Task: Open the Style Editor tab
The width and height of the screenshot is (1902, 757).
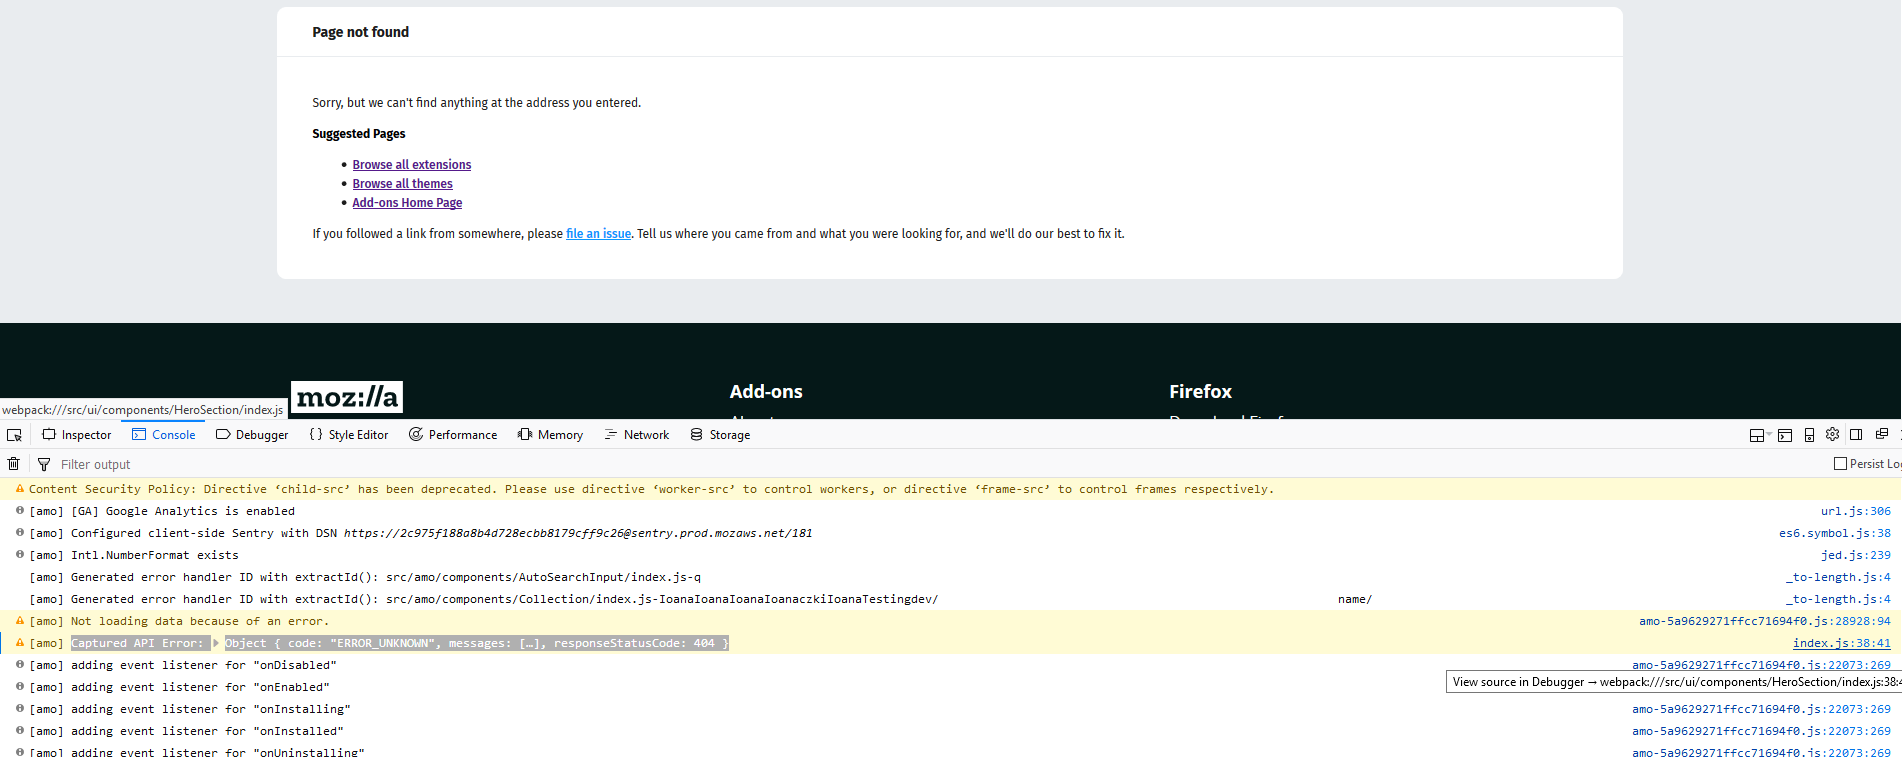Action: pos(349,435)
